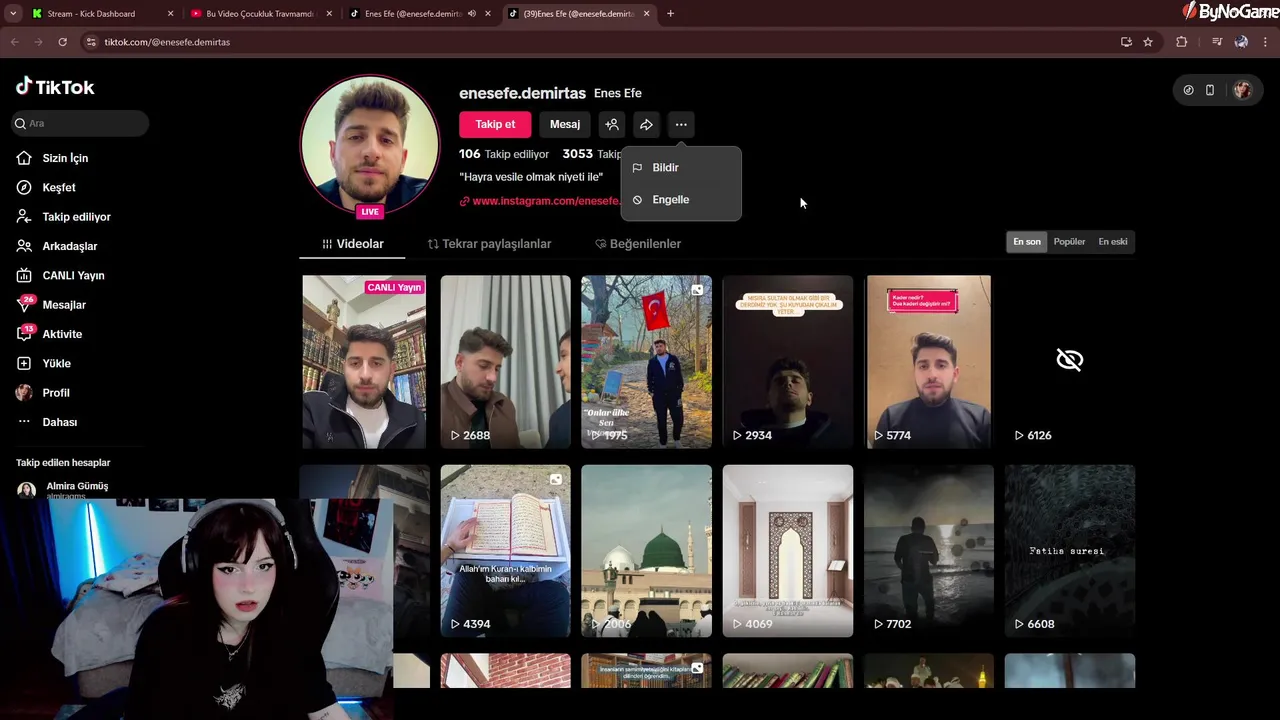The image size is (1280, 720).
Task: Open media control icon in toolbar
Action: tap(1217, 42)
